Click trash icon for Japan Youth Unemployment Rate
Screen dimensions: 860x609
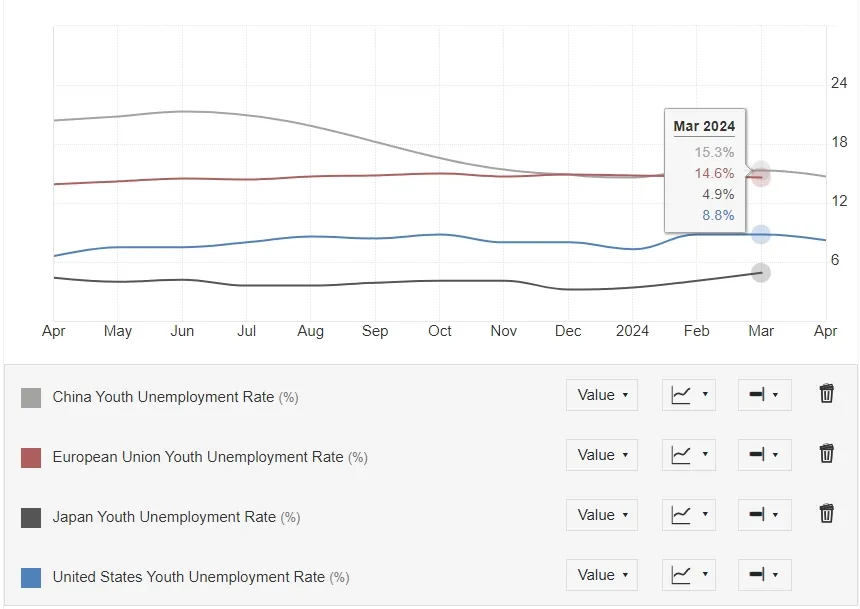click(x=827, y=514)
